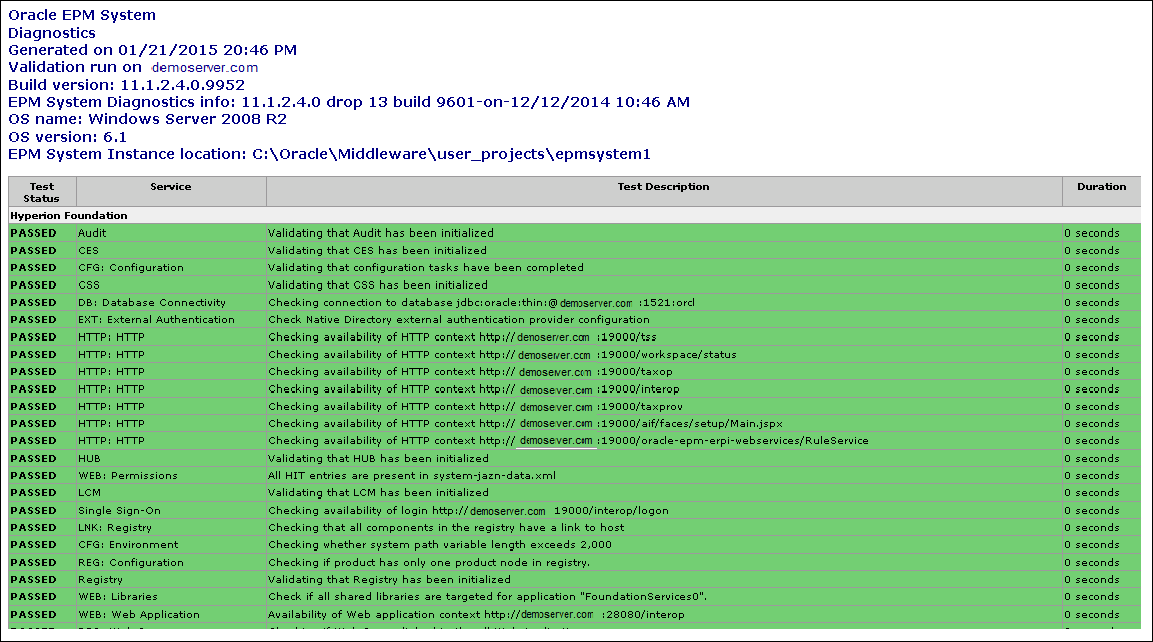The height and width of the screenshot is (642, 1153).
Task: Select the Single Sign-On service cell
Action: coord(171,510)
